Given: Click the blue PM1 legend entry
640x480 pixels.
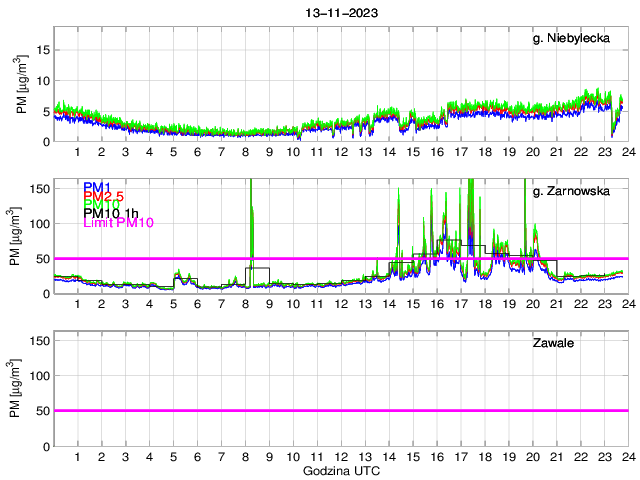Looking at the screenshot, I should pos(97,187).
